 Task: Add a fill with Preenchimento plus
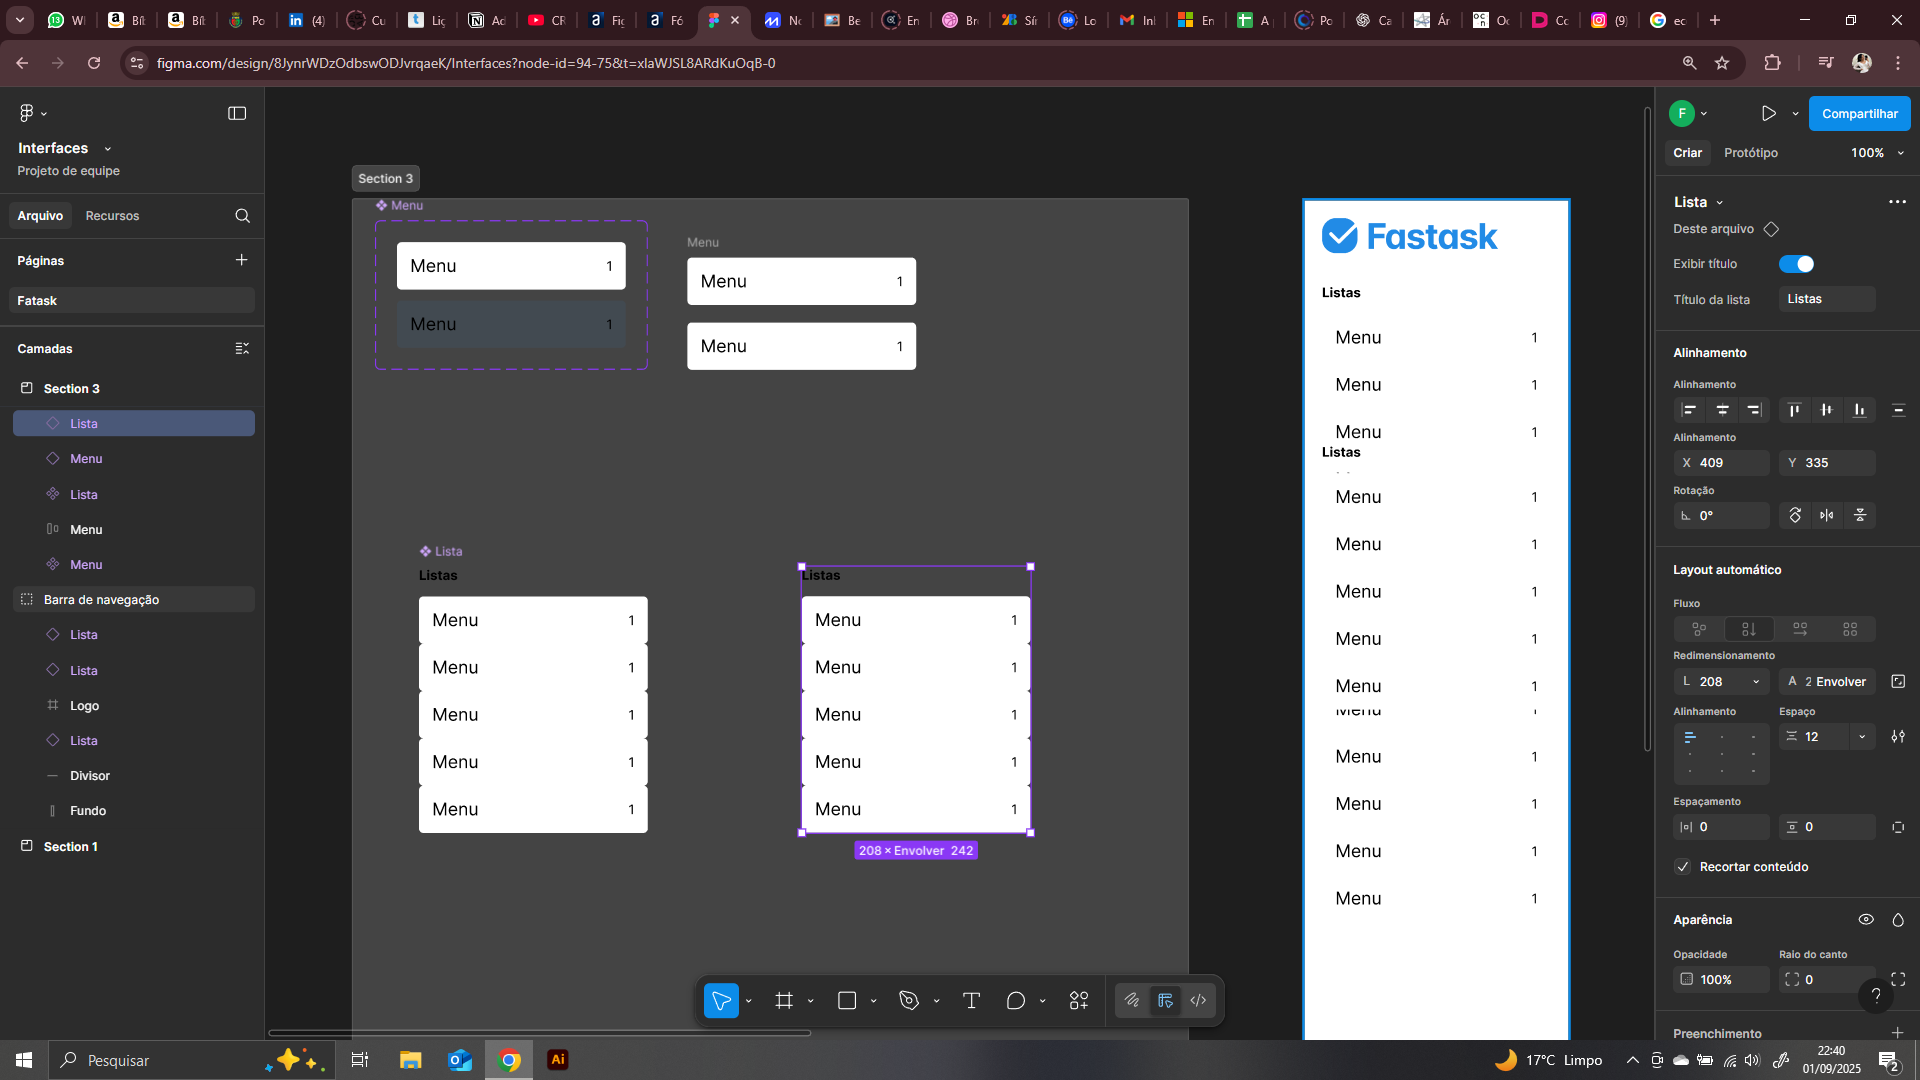[1897, 1033]
